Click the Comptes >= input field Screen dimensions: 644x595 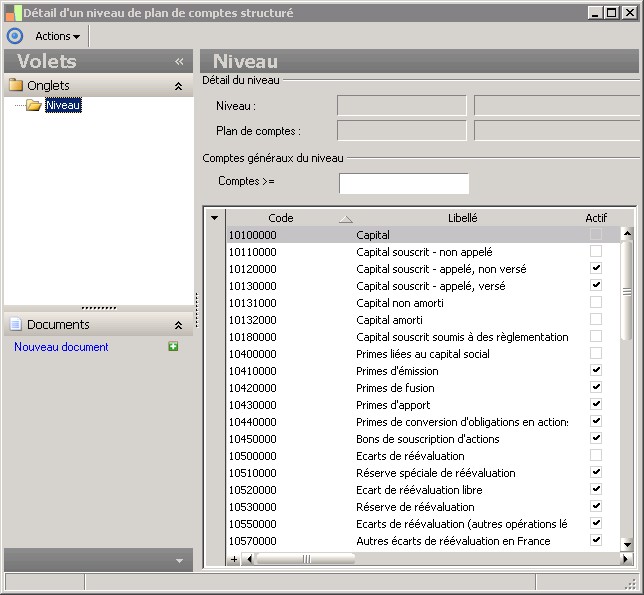403,183
